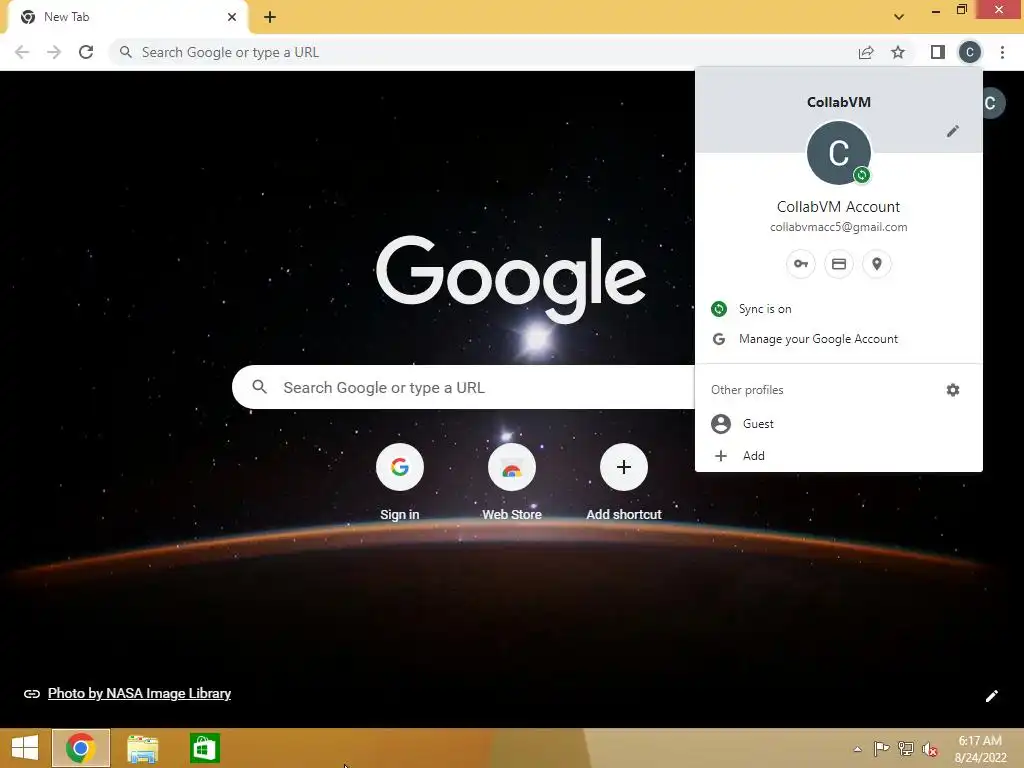Click the network tray icon
Screen dimensions: 1024x768
coord(906,749)
